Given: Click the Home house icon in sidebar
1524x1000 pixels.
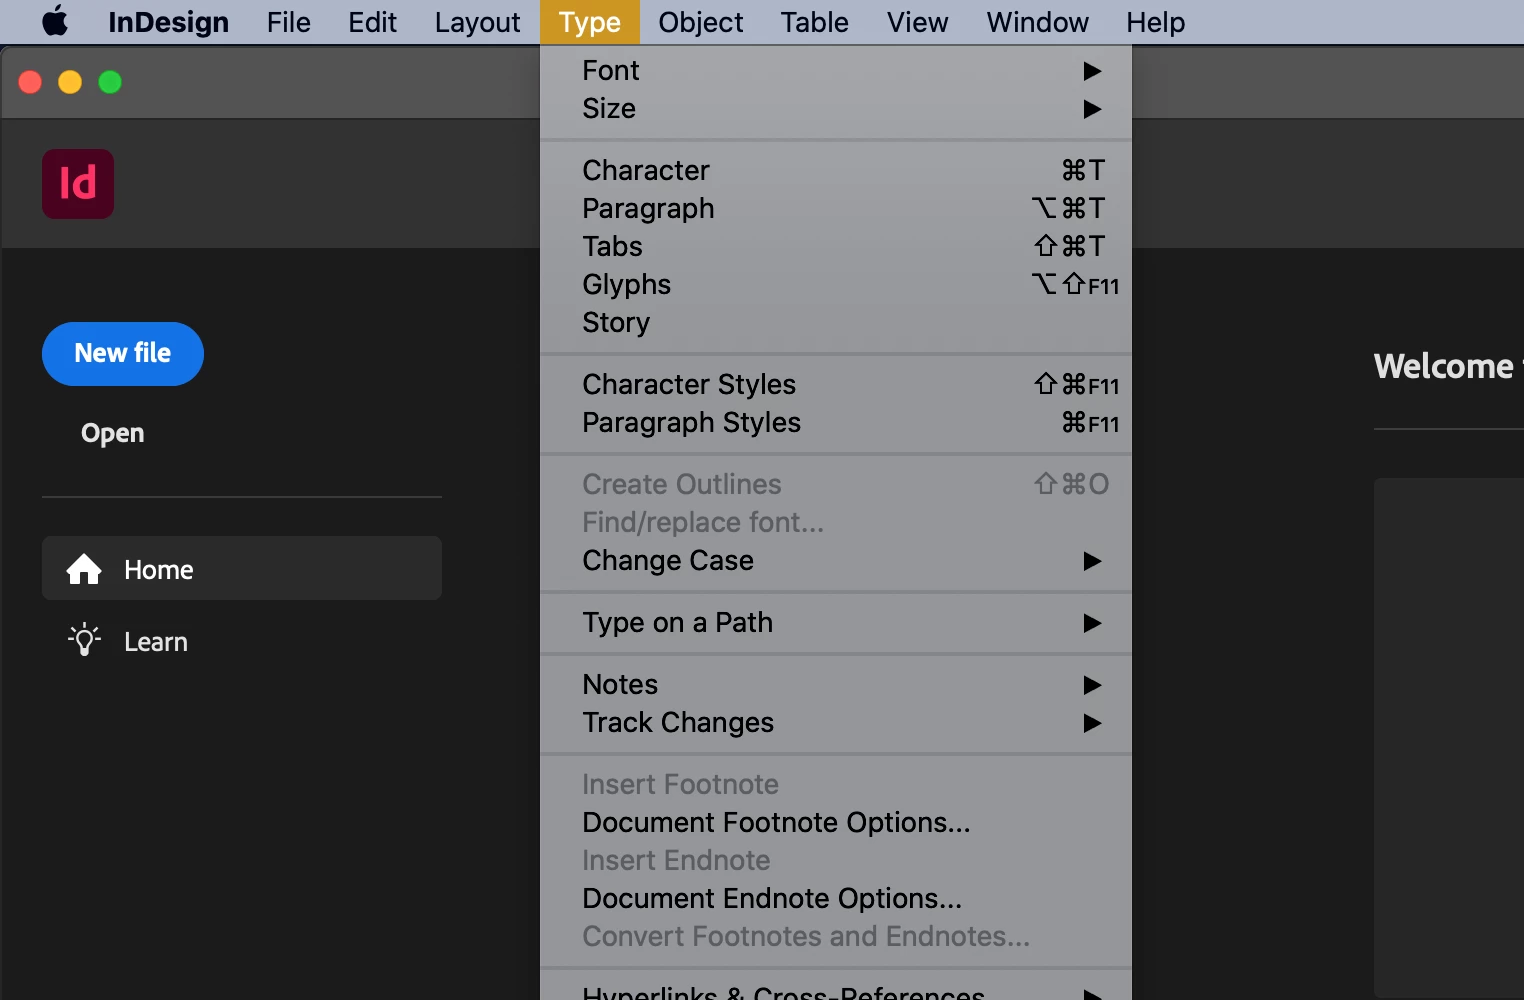Looking at the screenshot, I should [84, 569].
